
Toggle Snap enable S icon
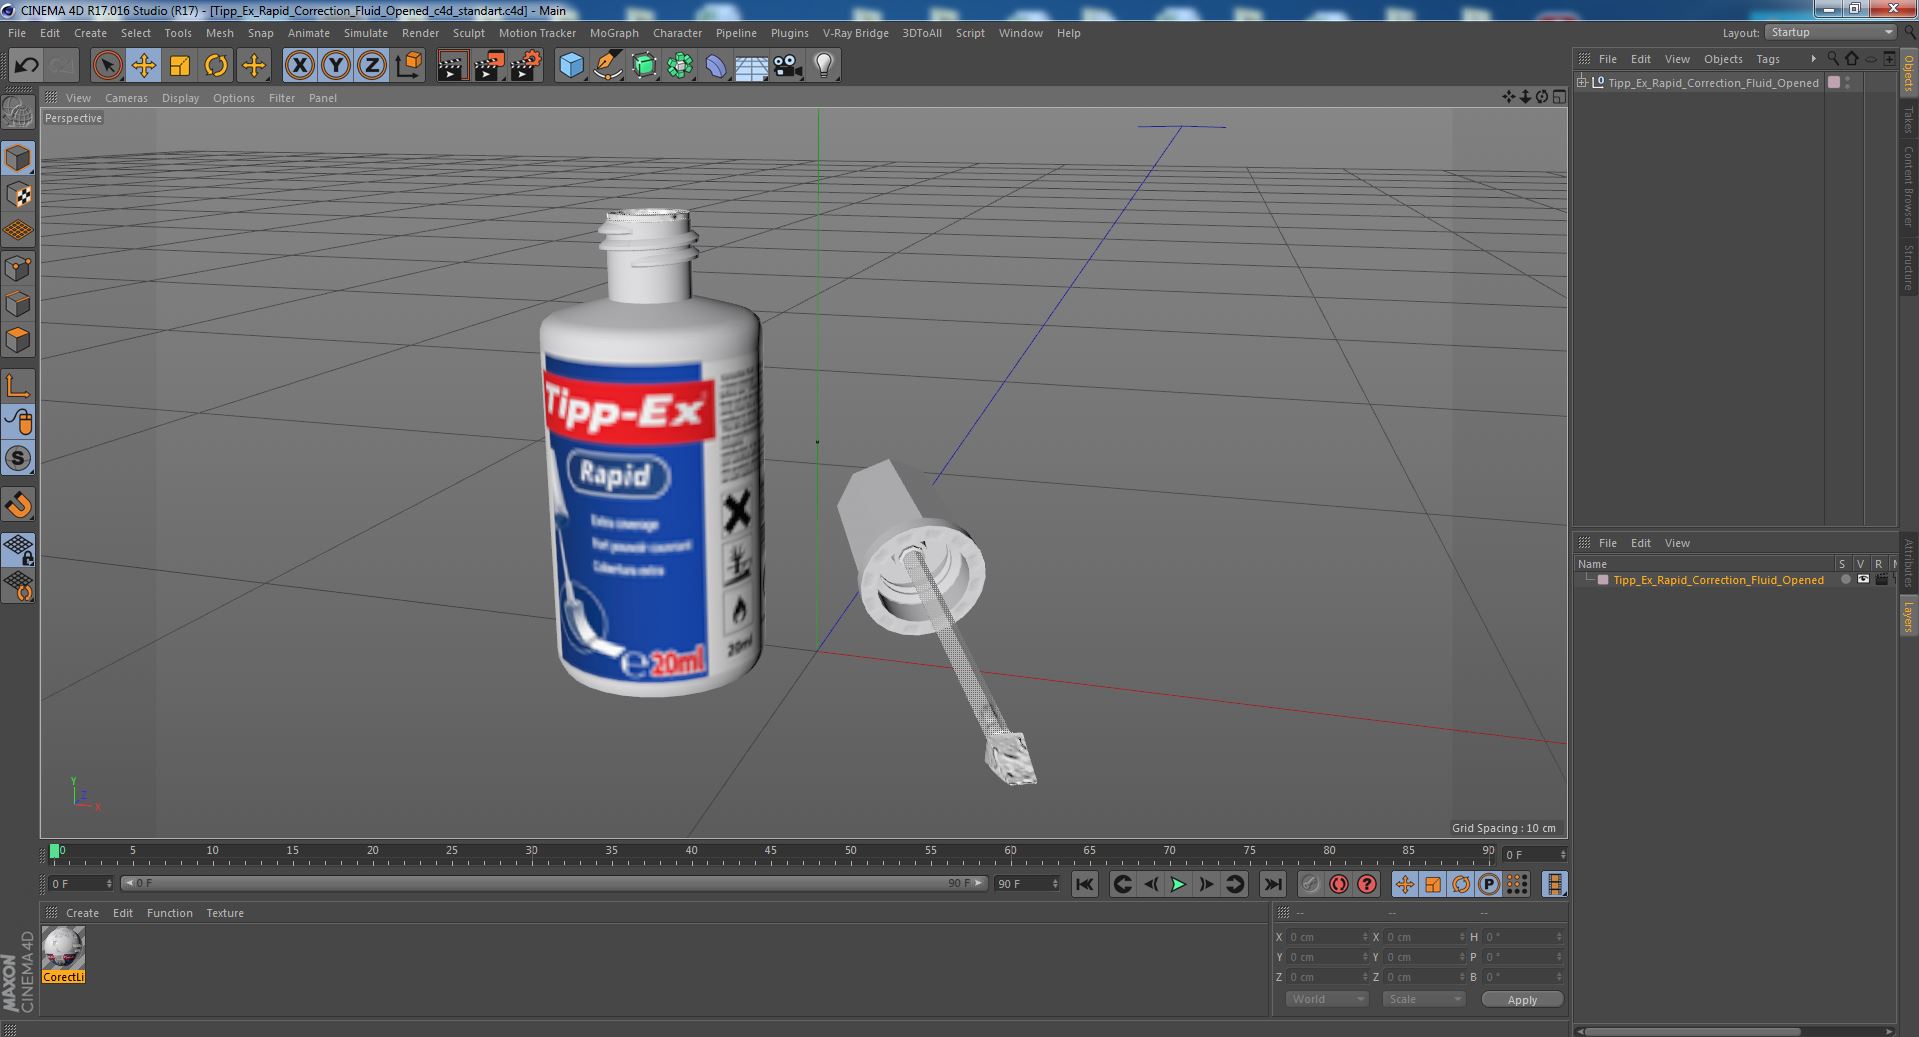coord(18,458)
